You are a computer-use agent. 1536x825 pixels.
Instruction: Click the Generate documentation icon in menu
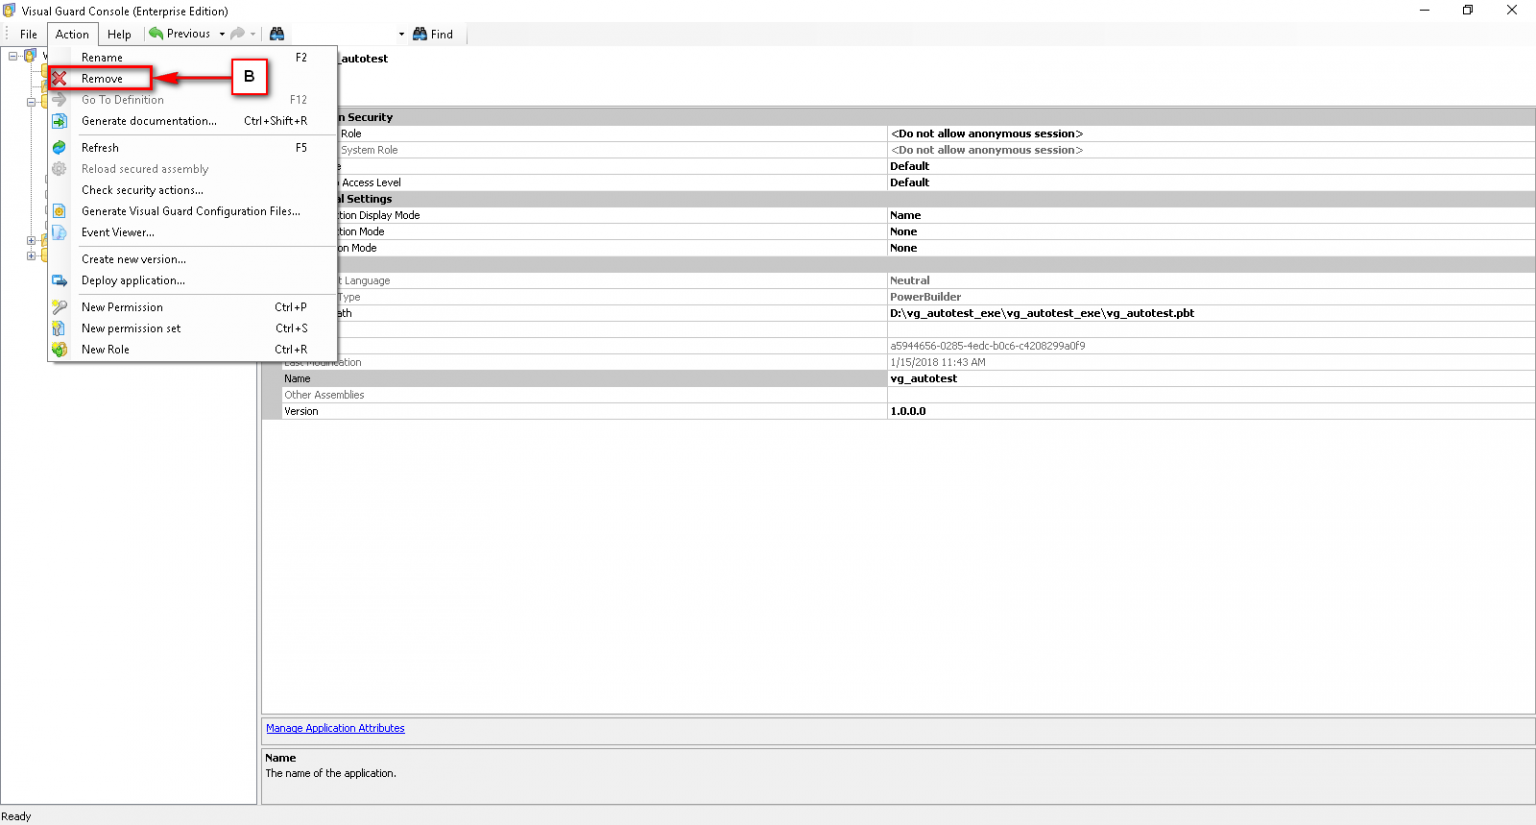click(59, 121)
